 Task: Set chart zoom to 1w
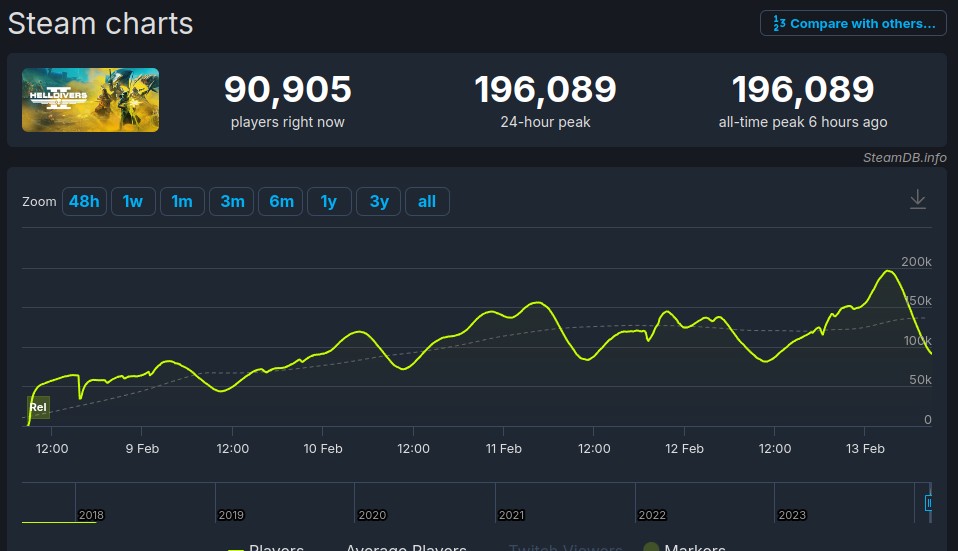coord(133,202)
